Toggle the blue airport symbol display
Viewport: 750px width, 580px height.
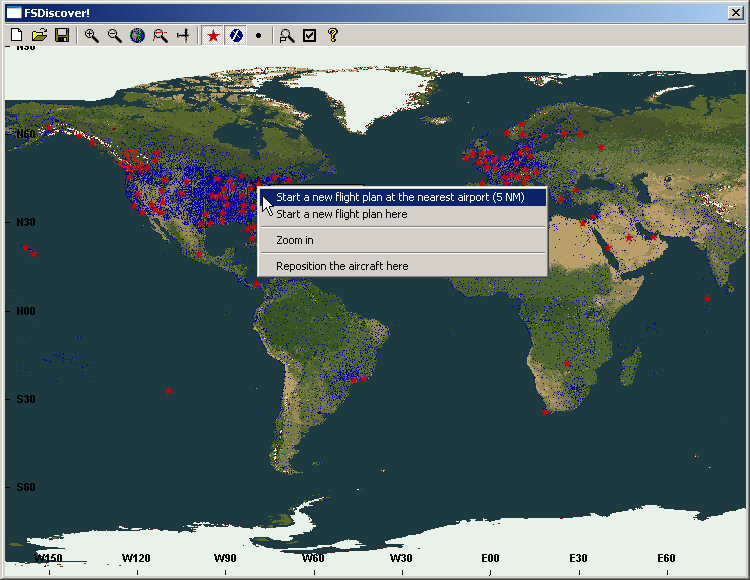click(235, 35)
